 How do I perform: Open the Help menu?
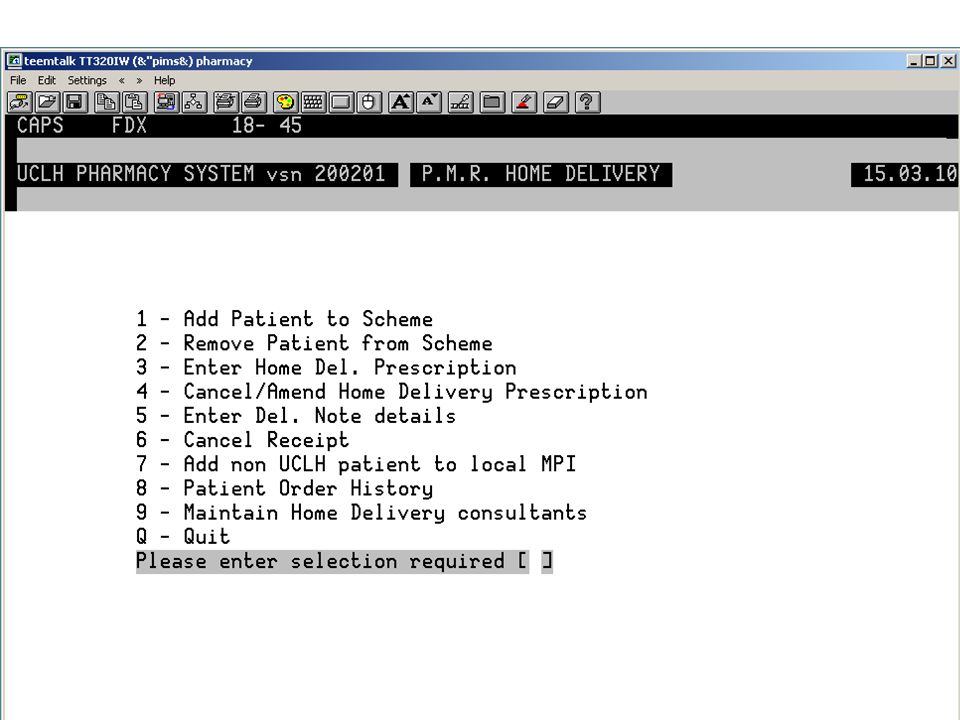[x=164, y=80]
